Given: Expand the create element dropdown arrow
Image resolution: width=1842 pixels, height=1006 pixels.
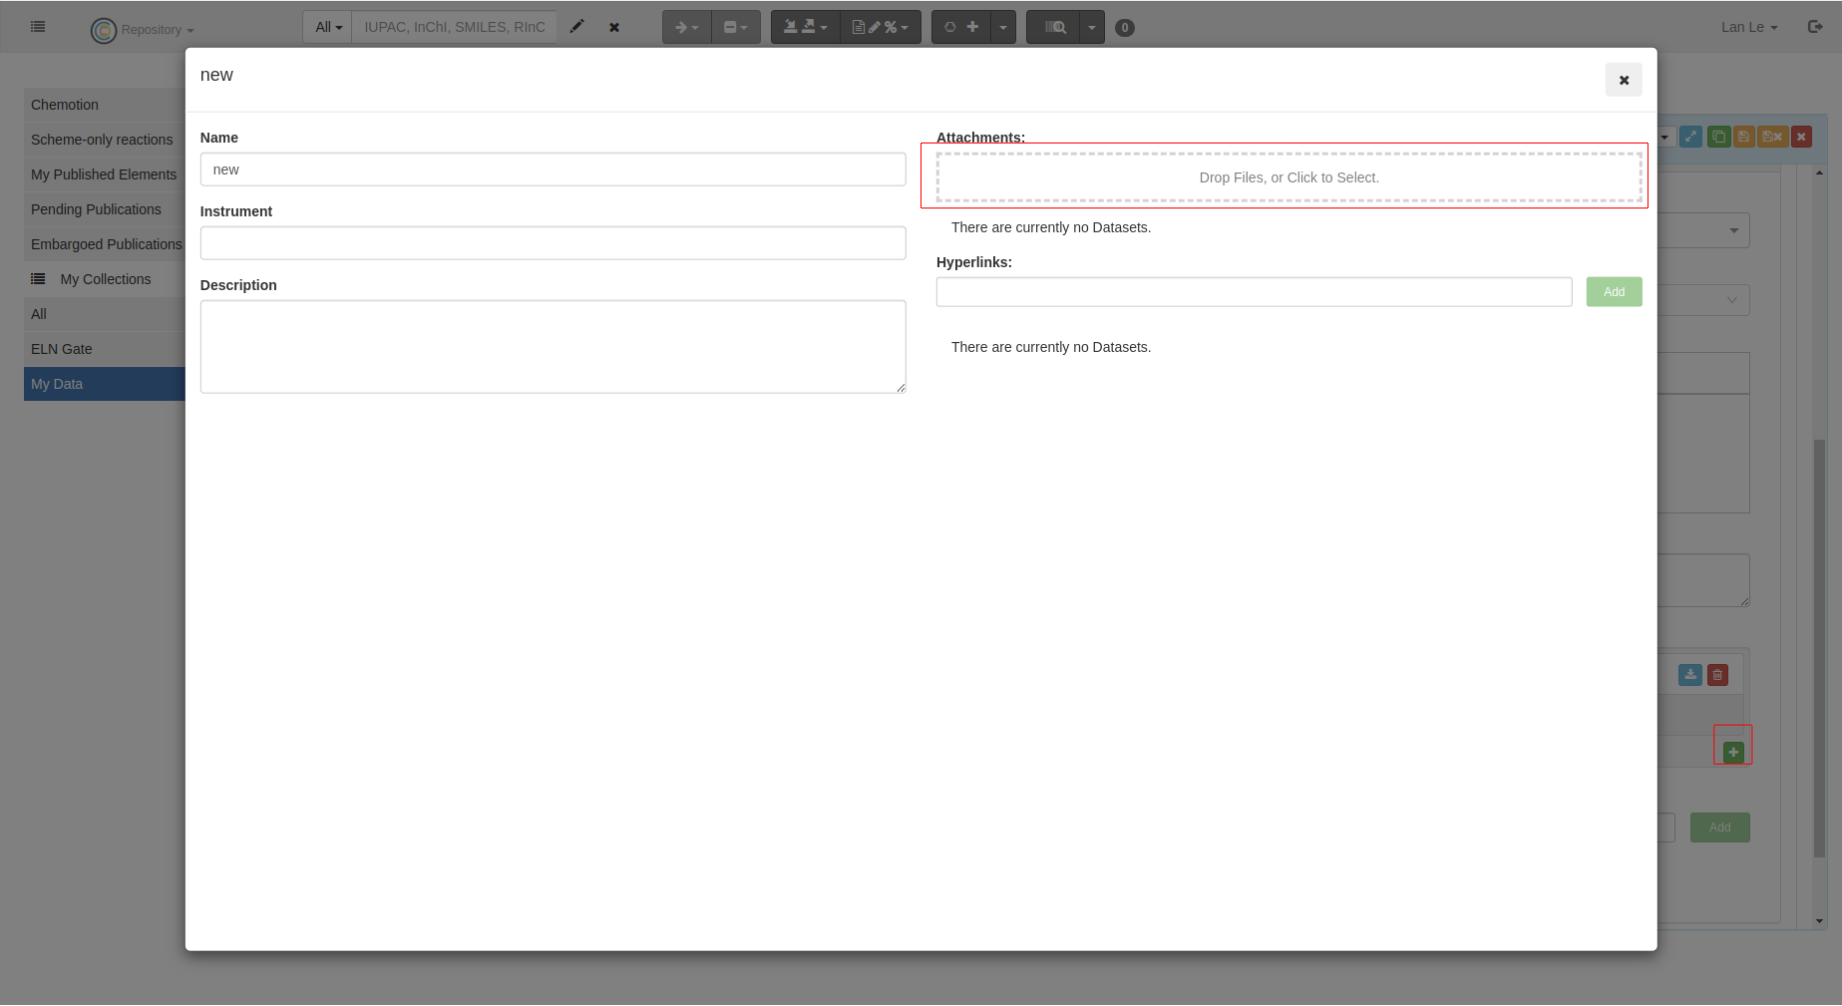Looking at the screenshot, I should tap(1002, 27).
